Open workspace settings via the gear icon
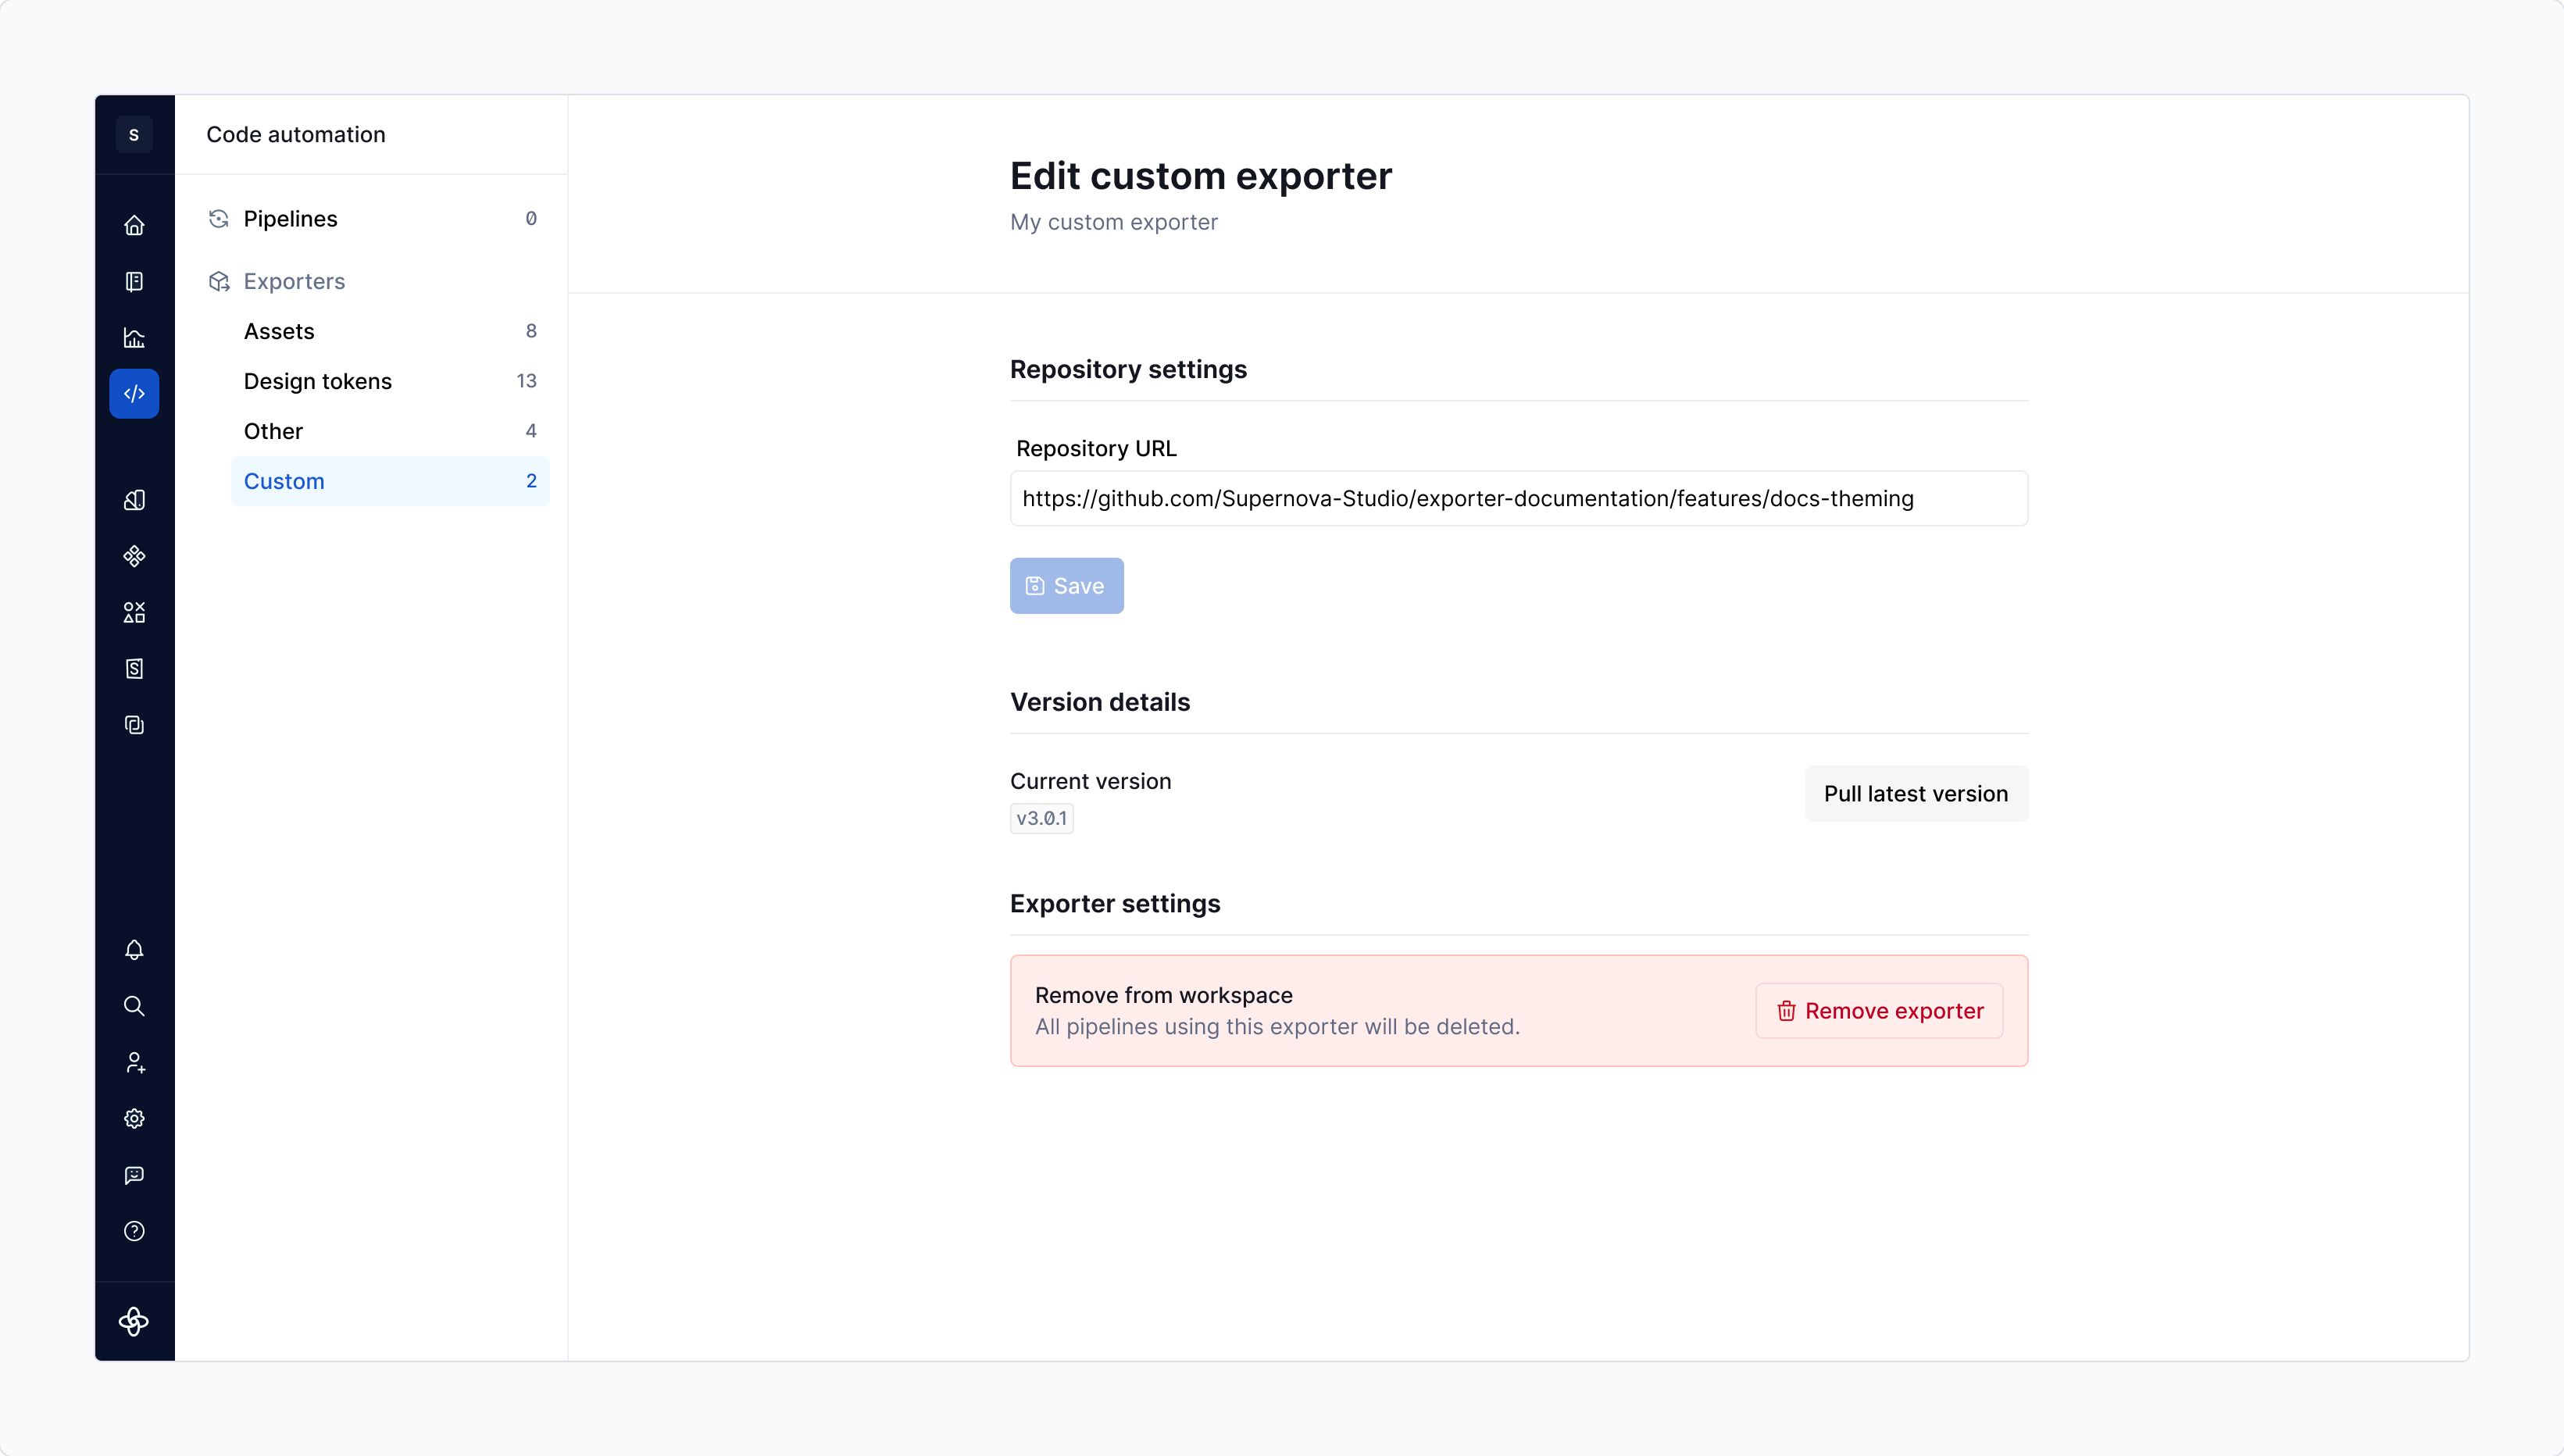 pos(134,1118)
